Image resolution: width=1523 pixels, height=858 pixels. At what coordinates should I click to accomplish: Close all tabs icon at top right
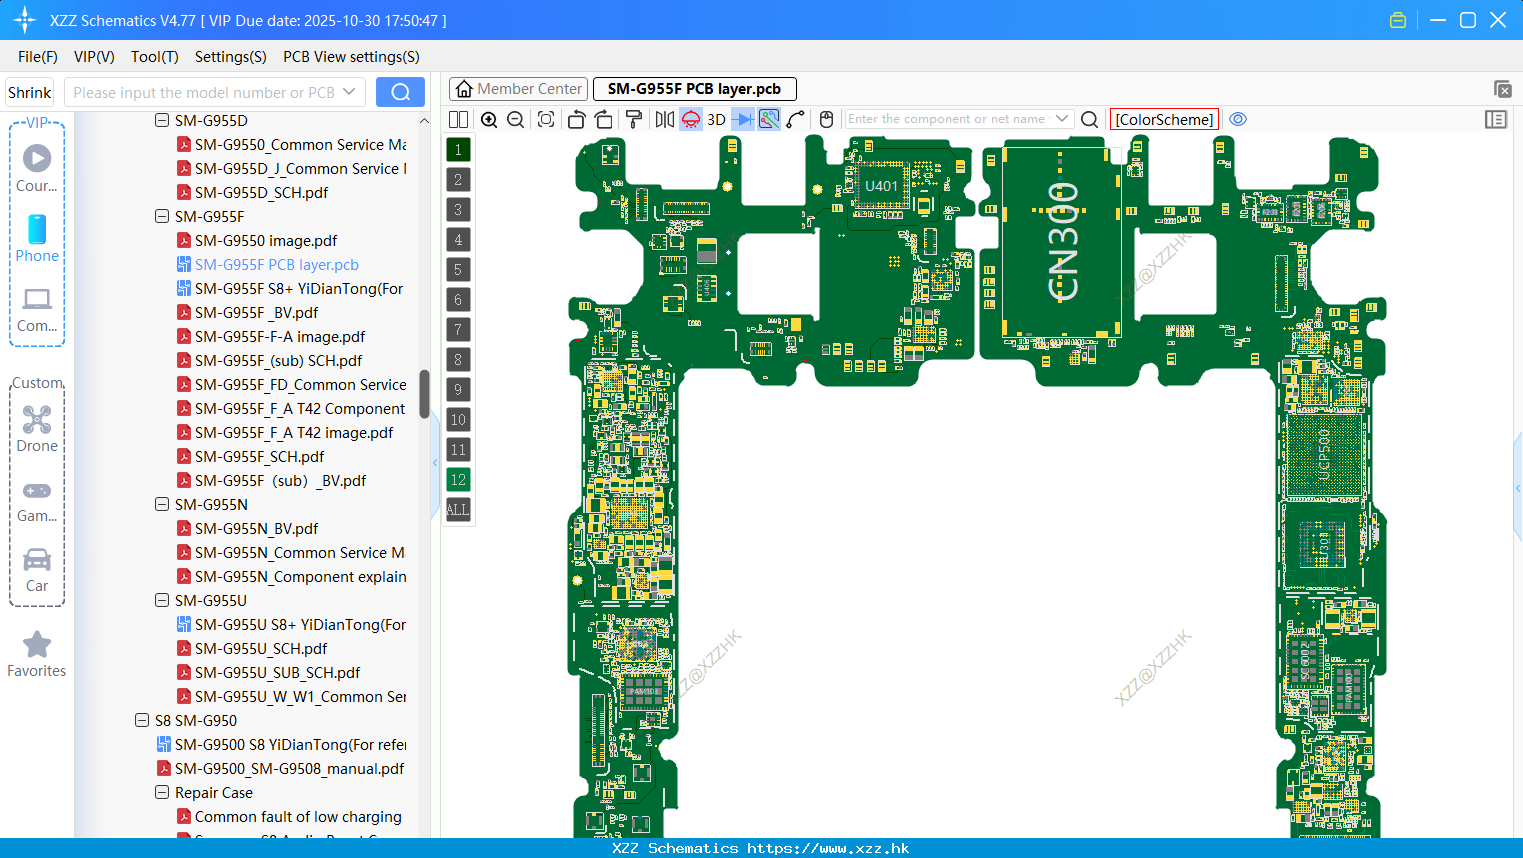(1502, 89)
